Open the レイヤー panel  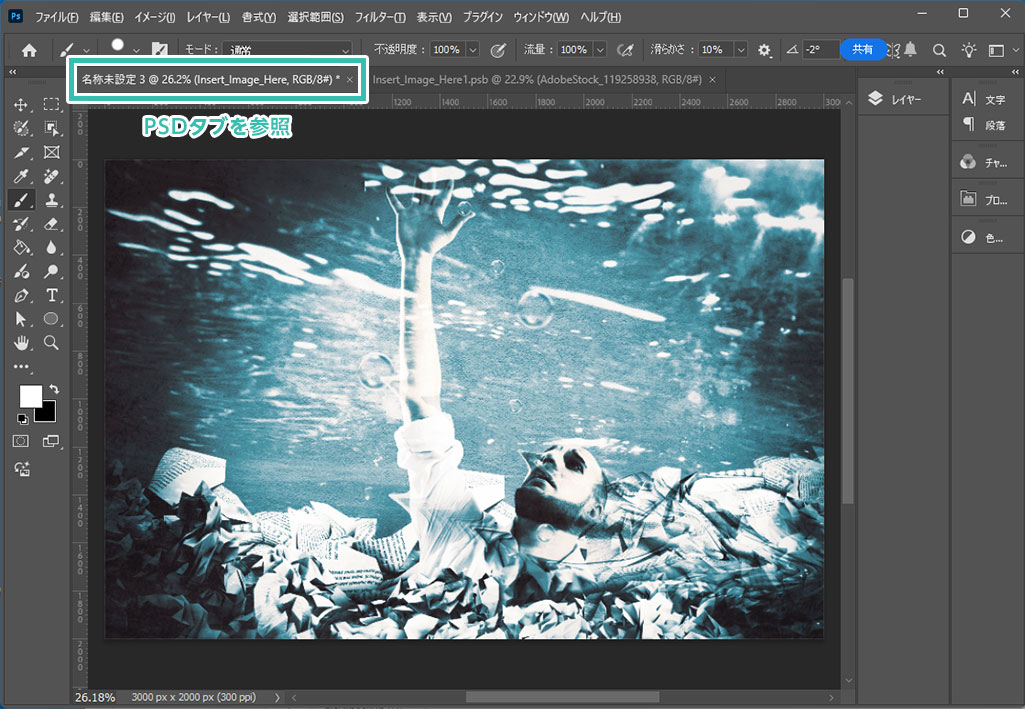pos(897,99)
